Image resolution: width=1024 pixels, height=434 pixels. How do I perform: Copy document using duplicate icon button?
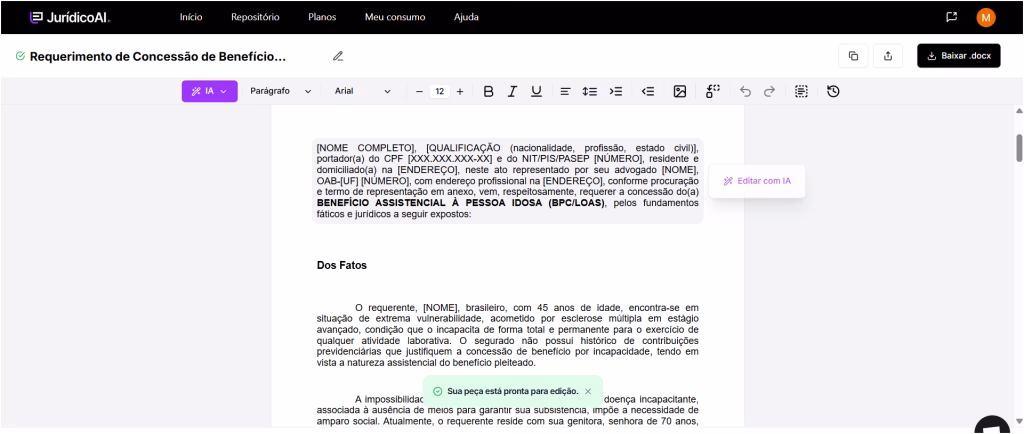(853, 56)
